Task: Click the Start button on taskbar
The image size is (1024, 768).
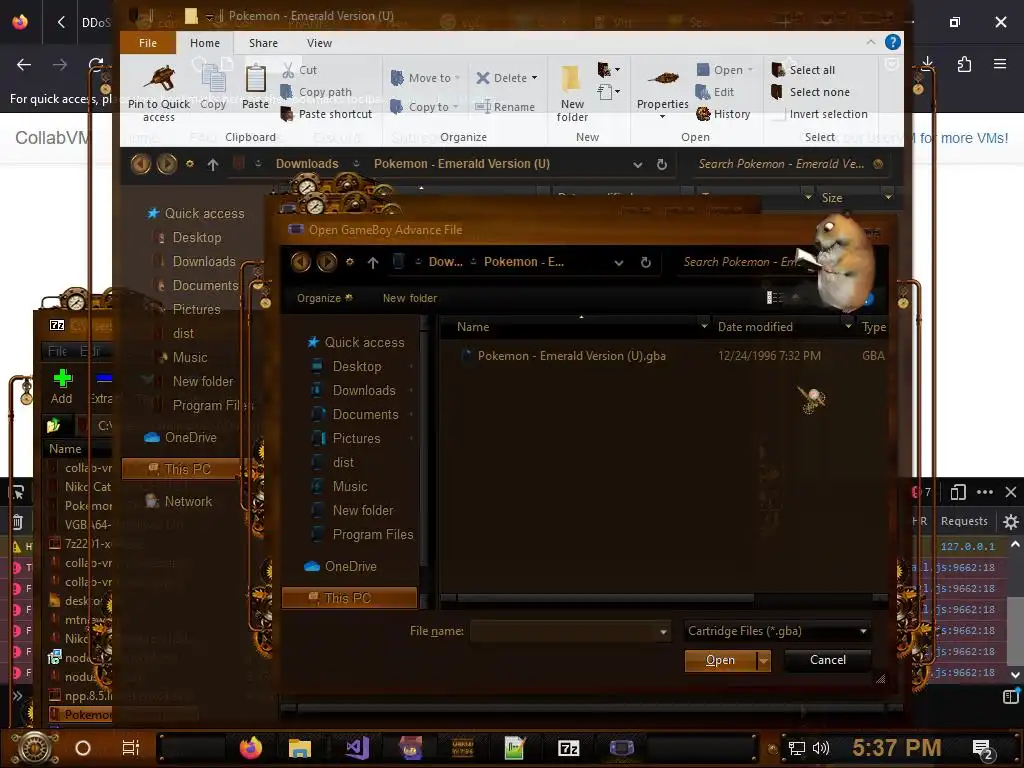Action: coord(33,748)
